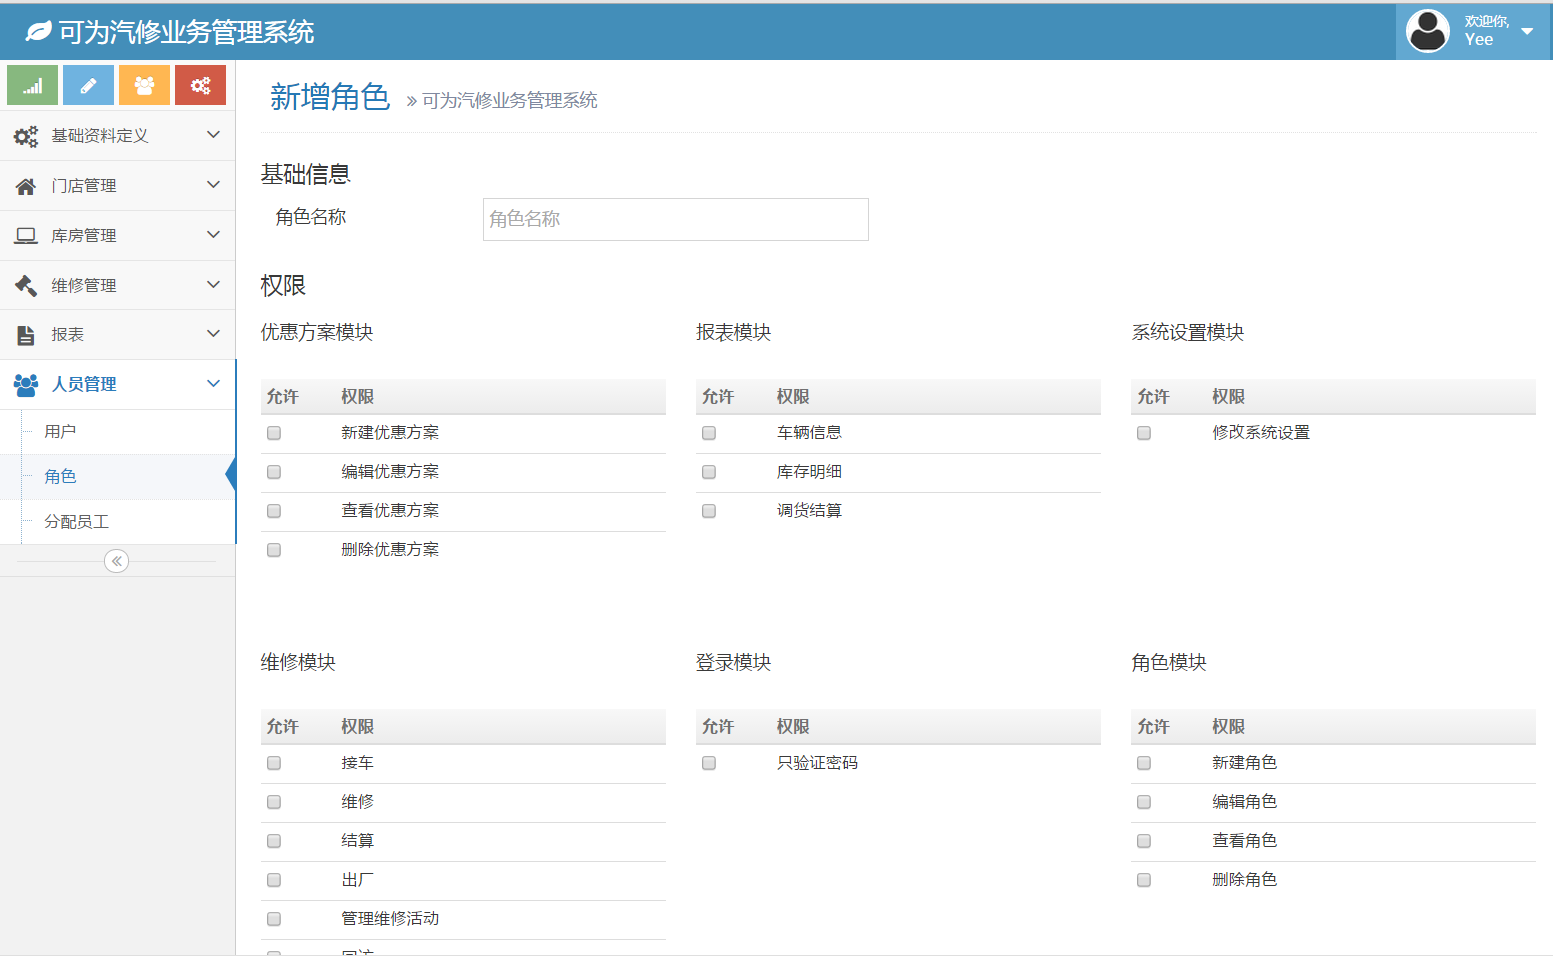
Task: Open the 用户 submenu item
Action: point(60,432)
